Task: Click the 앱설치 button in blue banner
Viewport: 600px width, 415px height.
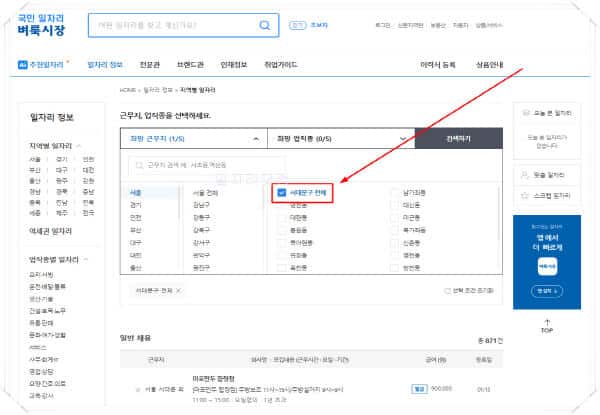Action: pyautogui.click(x=547, y=291)
